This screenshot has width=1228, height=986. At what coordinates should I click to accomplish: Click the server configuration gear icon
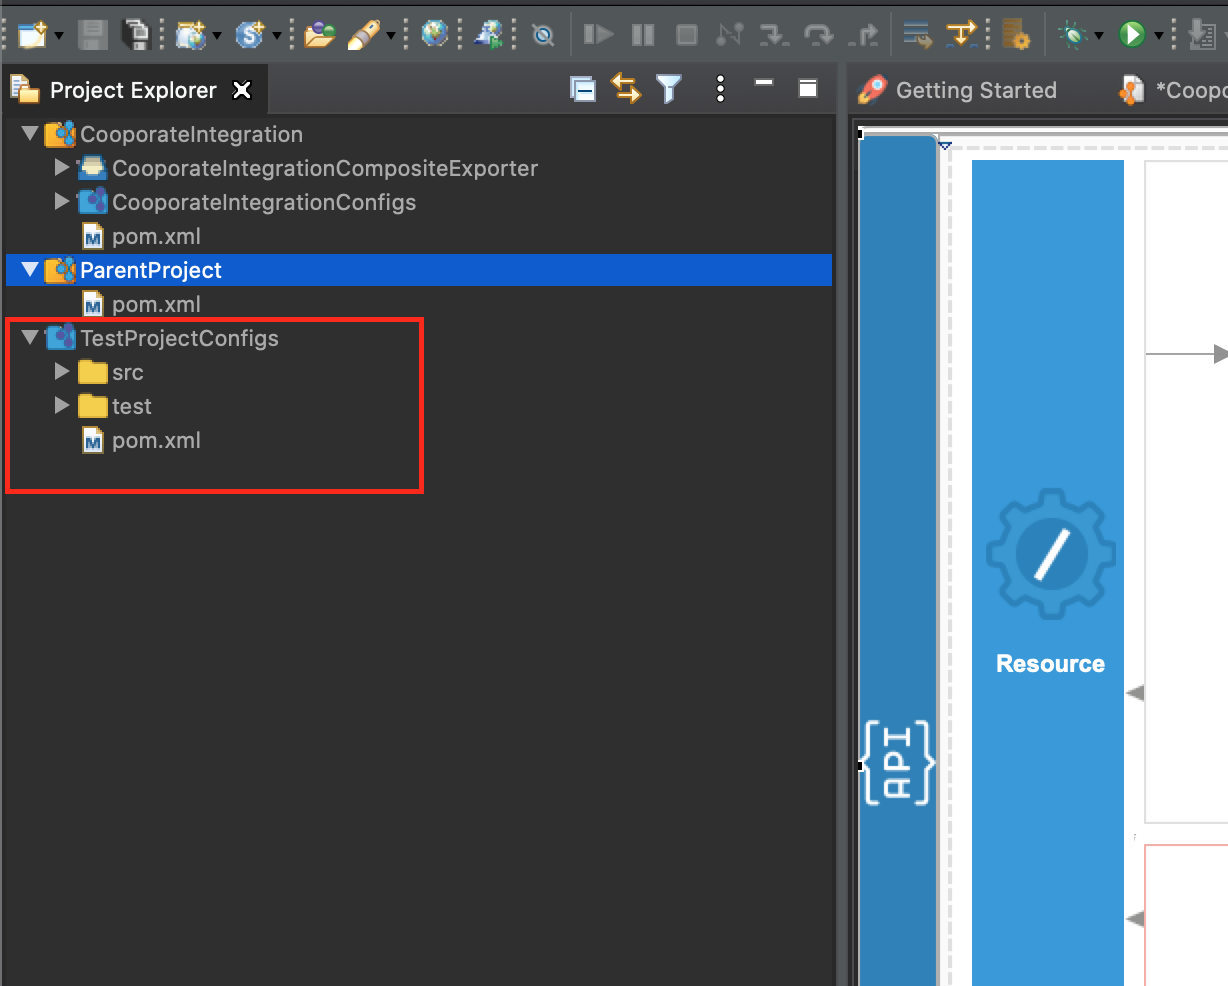point(1015,35)
